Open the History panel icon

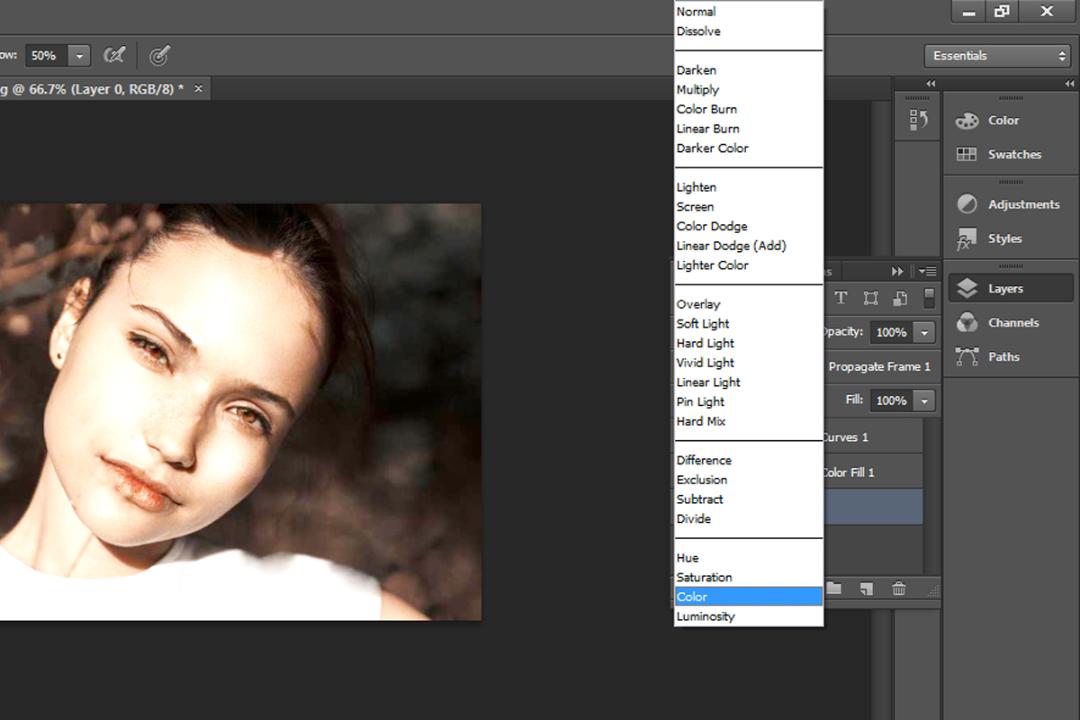click(x=918, y=121)
